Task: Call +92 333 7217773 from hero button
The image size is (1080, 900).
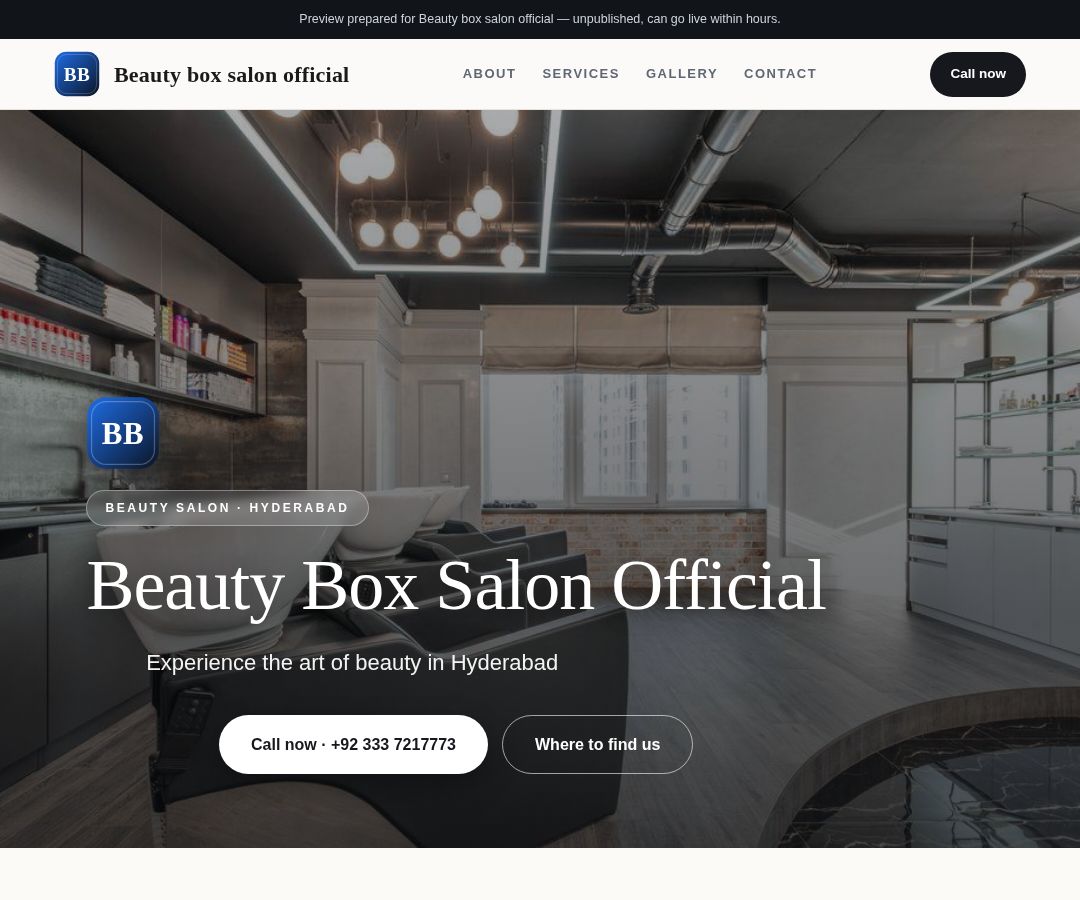Action: 353,744
